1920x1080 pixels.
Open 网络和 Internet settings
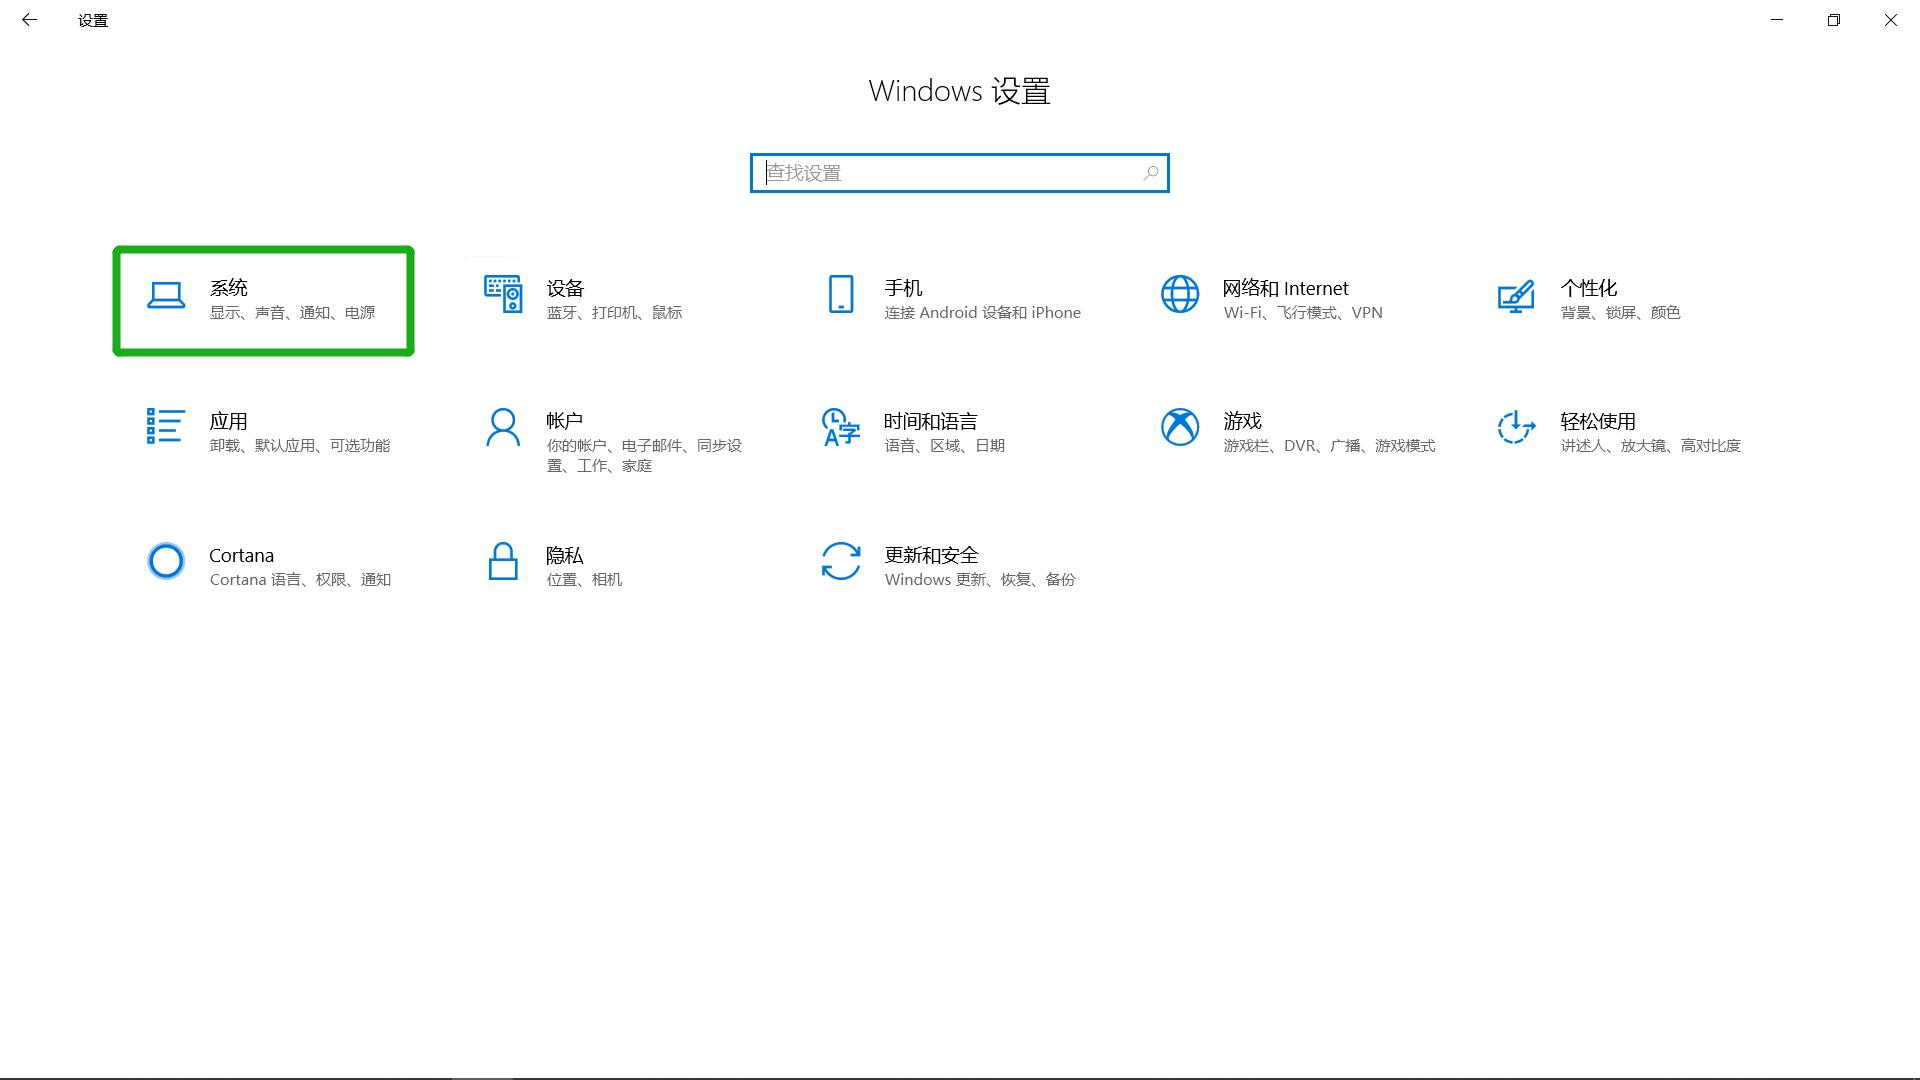tap(1280, 298)
